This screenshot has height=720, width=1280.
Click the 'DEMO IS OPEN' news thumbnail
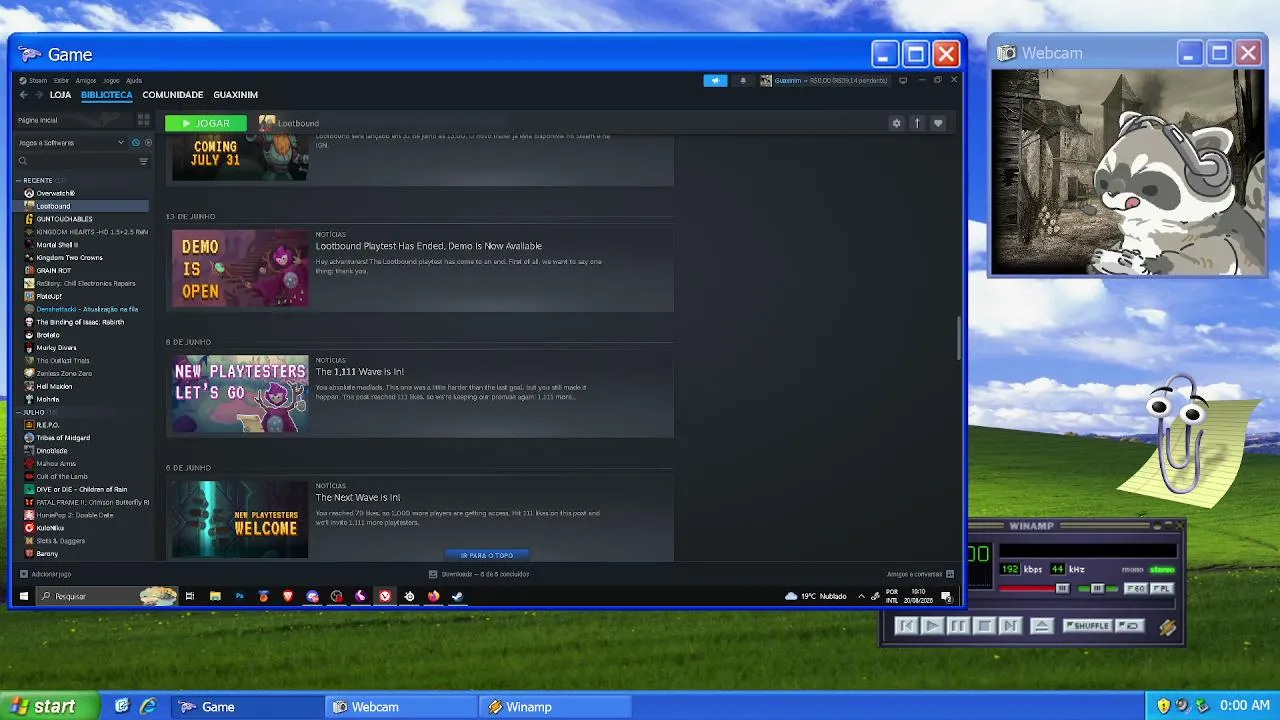coord(240,269)
